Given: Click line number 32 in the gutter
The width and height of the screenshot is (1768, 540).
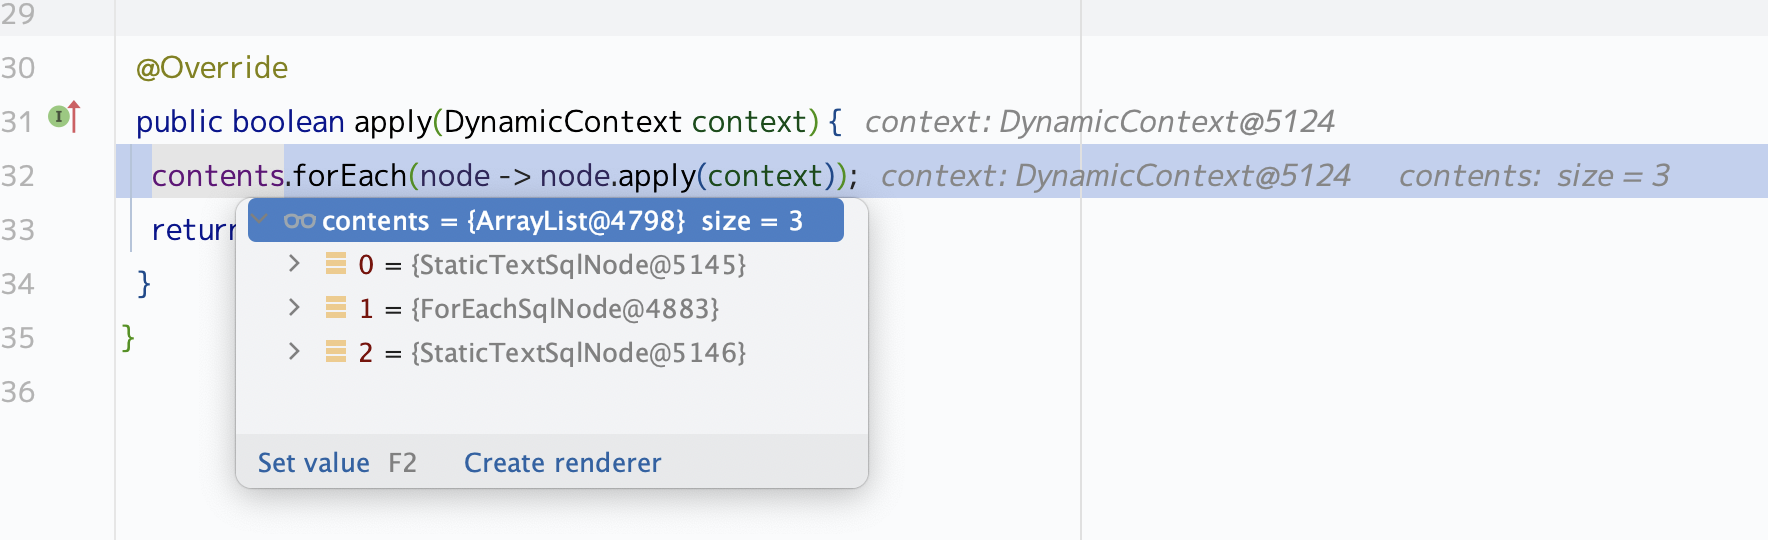Looking at the screenshot, I should point(18,176).
